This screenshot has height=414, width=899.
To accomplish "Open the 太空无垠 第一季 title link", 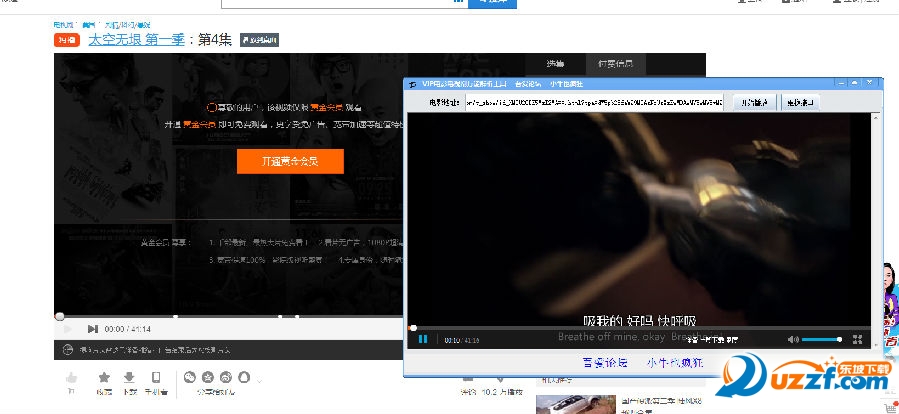I will (136, 40).
